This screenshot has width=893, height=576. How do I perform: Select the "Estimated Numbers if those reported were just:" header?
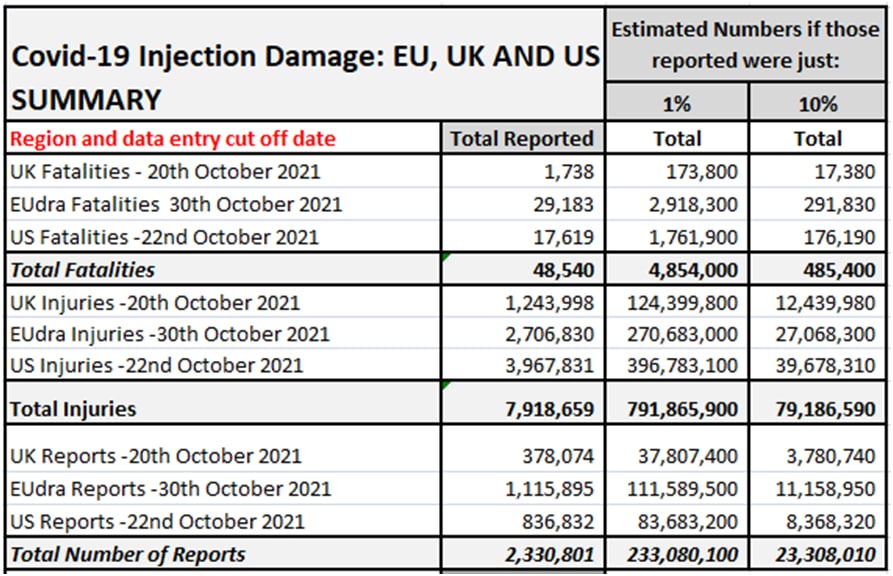coord(747,45)
